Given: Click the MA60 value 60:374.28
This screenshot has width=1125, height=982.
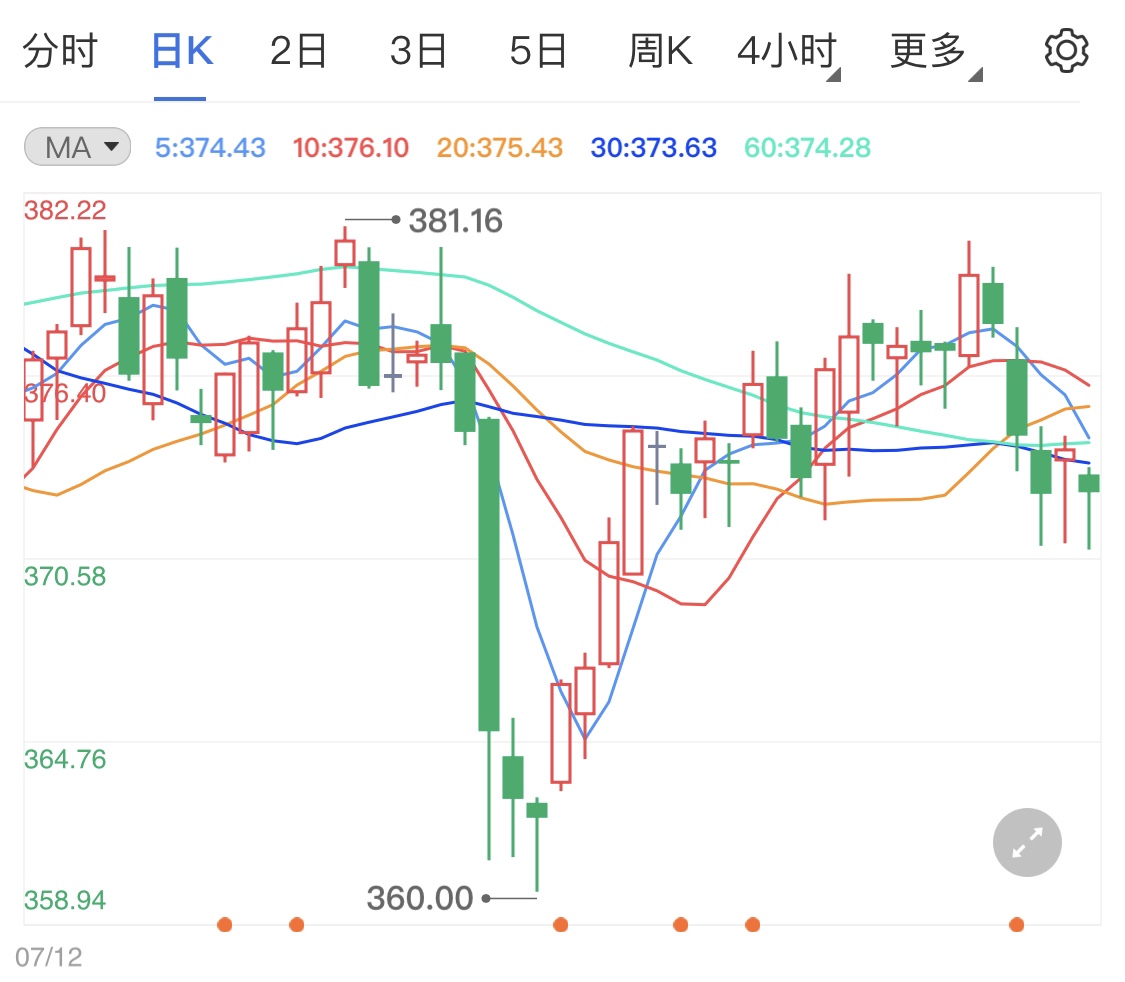Looking at the screenshot, I should tap(807, 148).
